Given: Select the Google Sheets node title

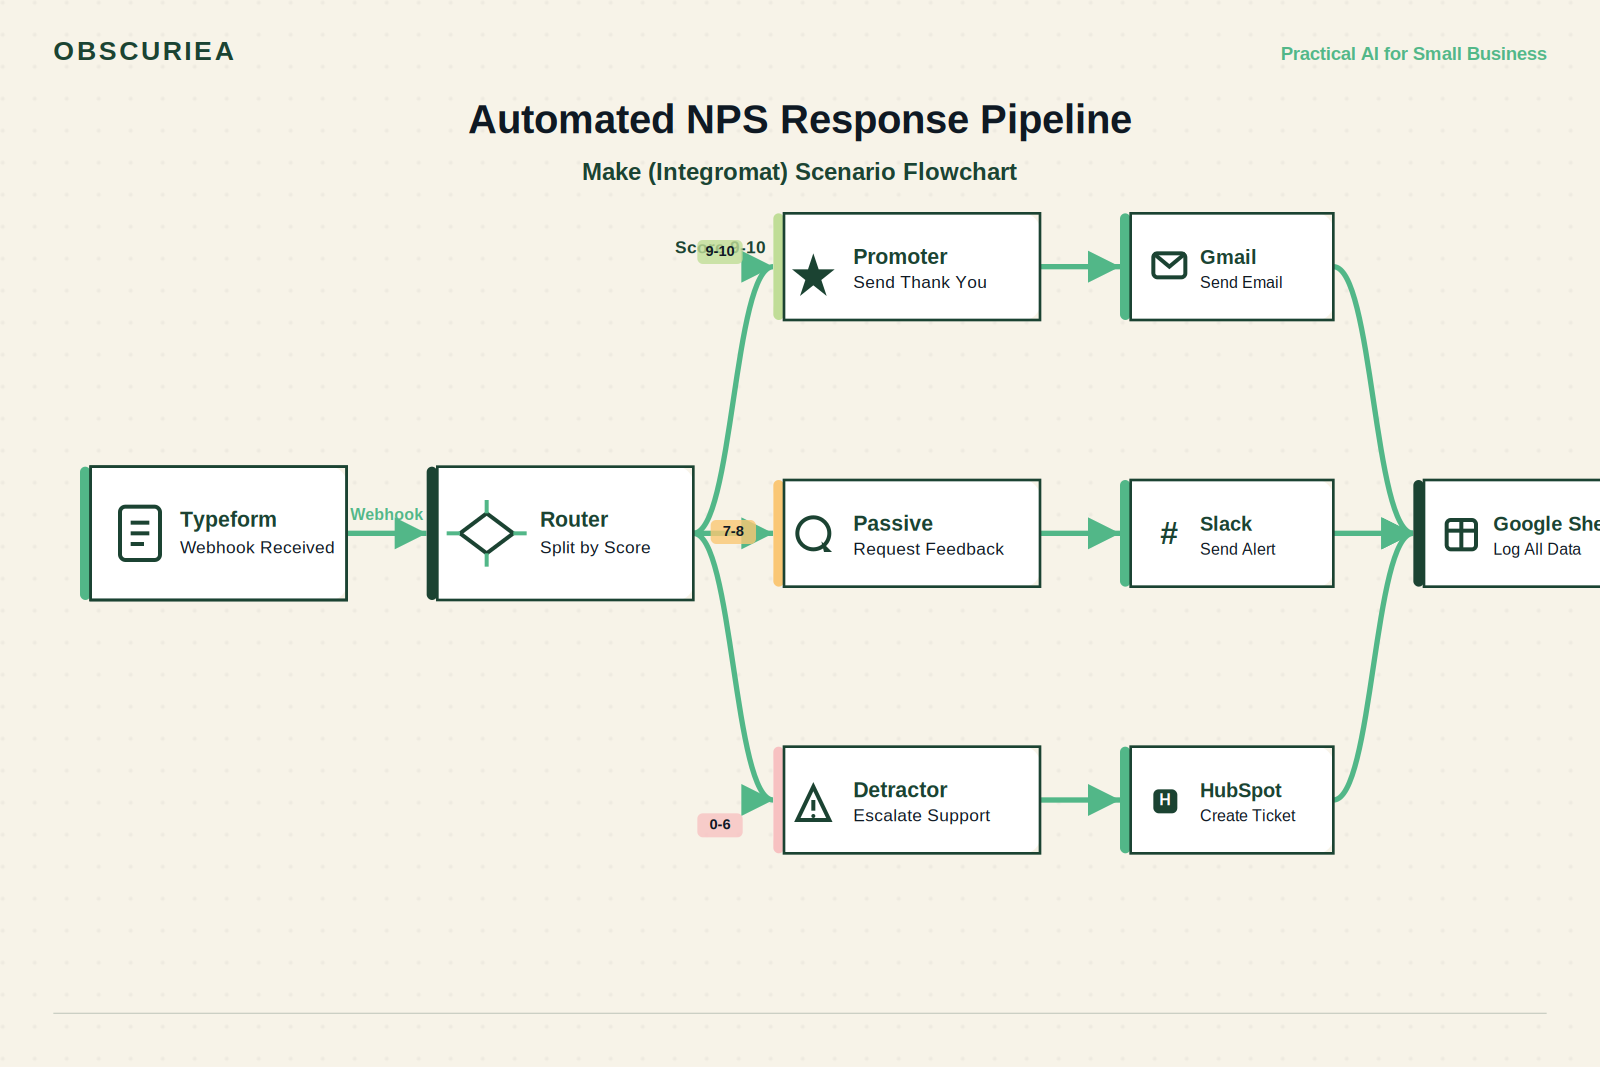Looking at the screenshot, I should pos(1546,524).
